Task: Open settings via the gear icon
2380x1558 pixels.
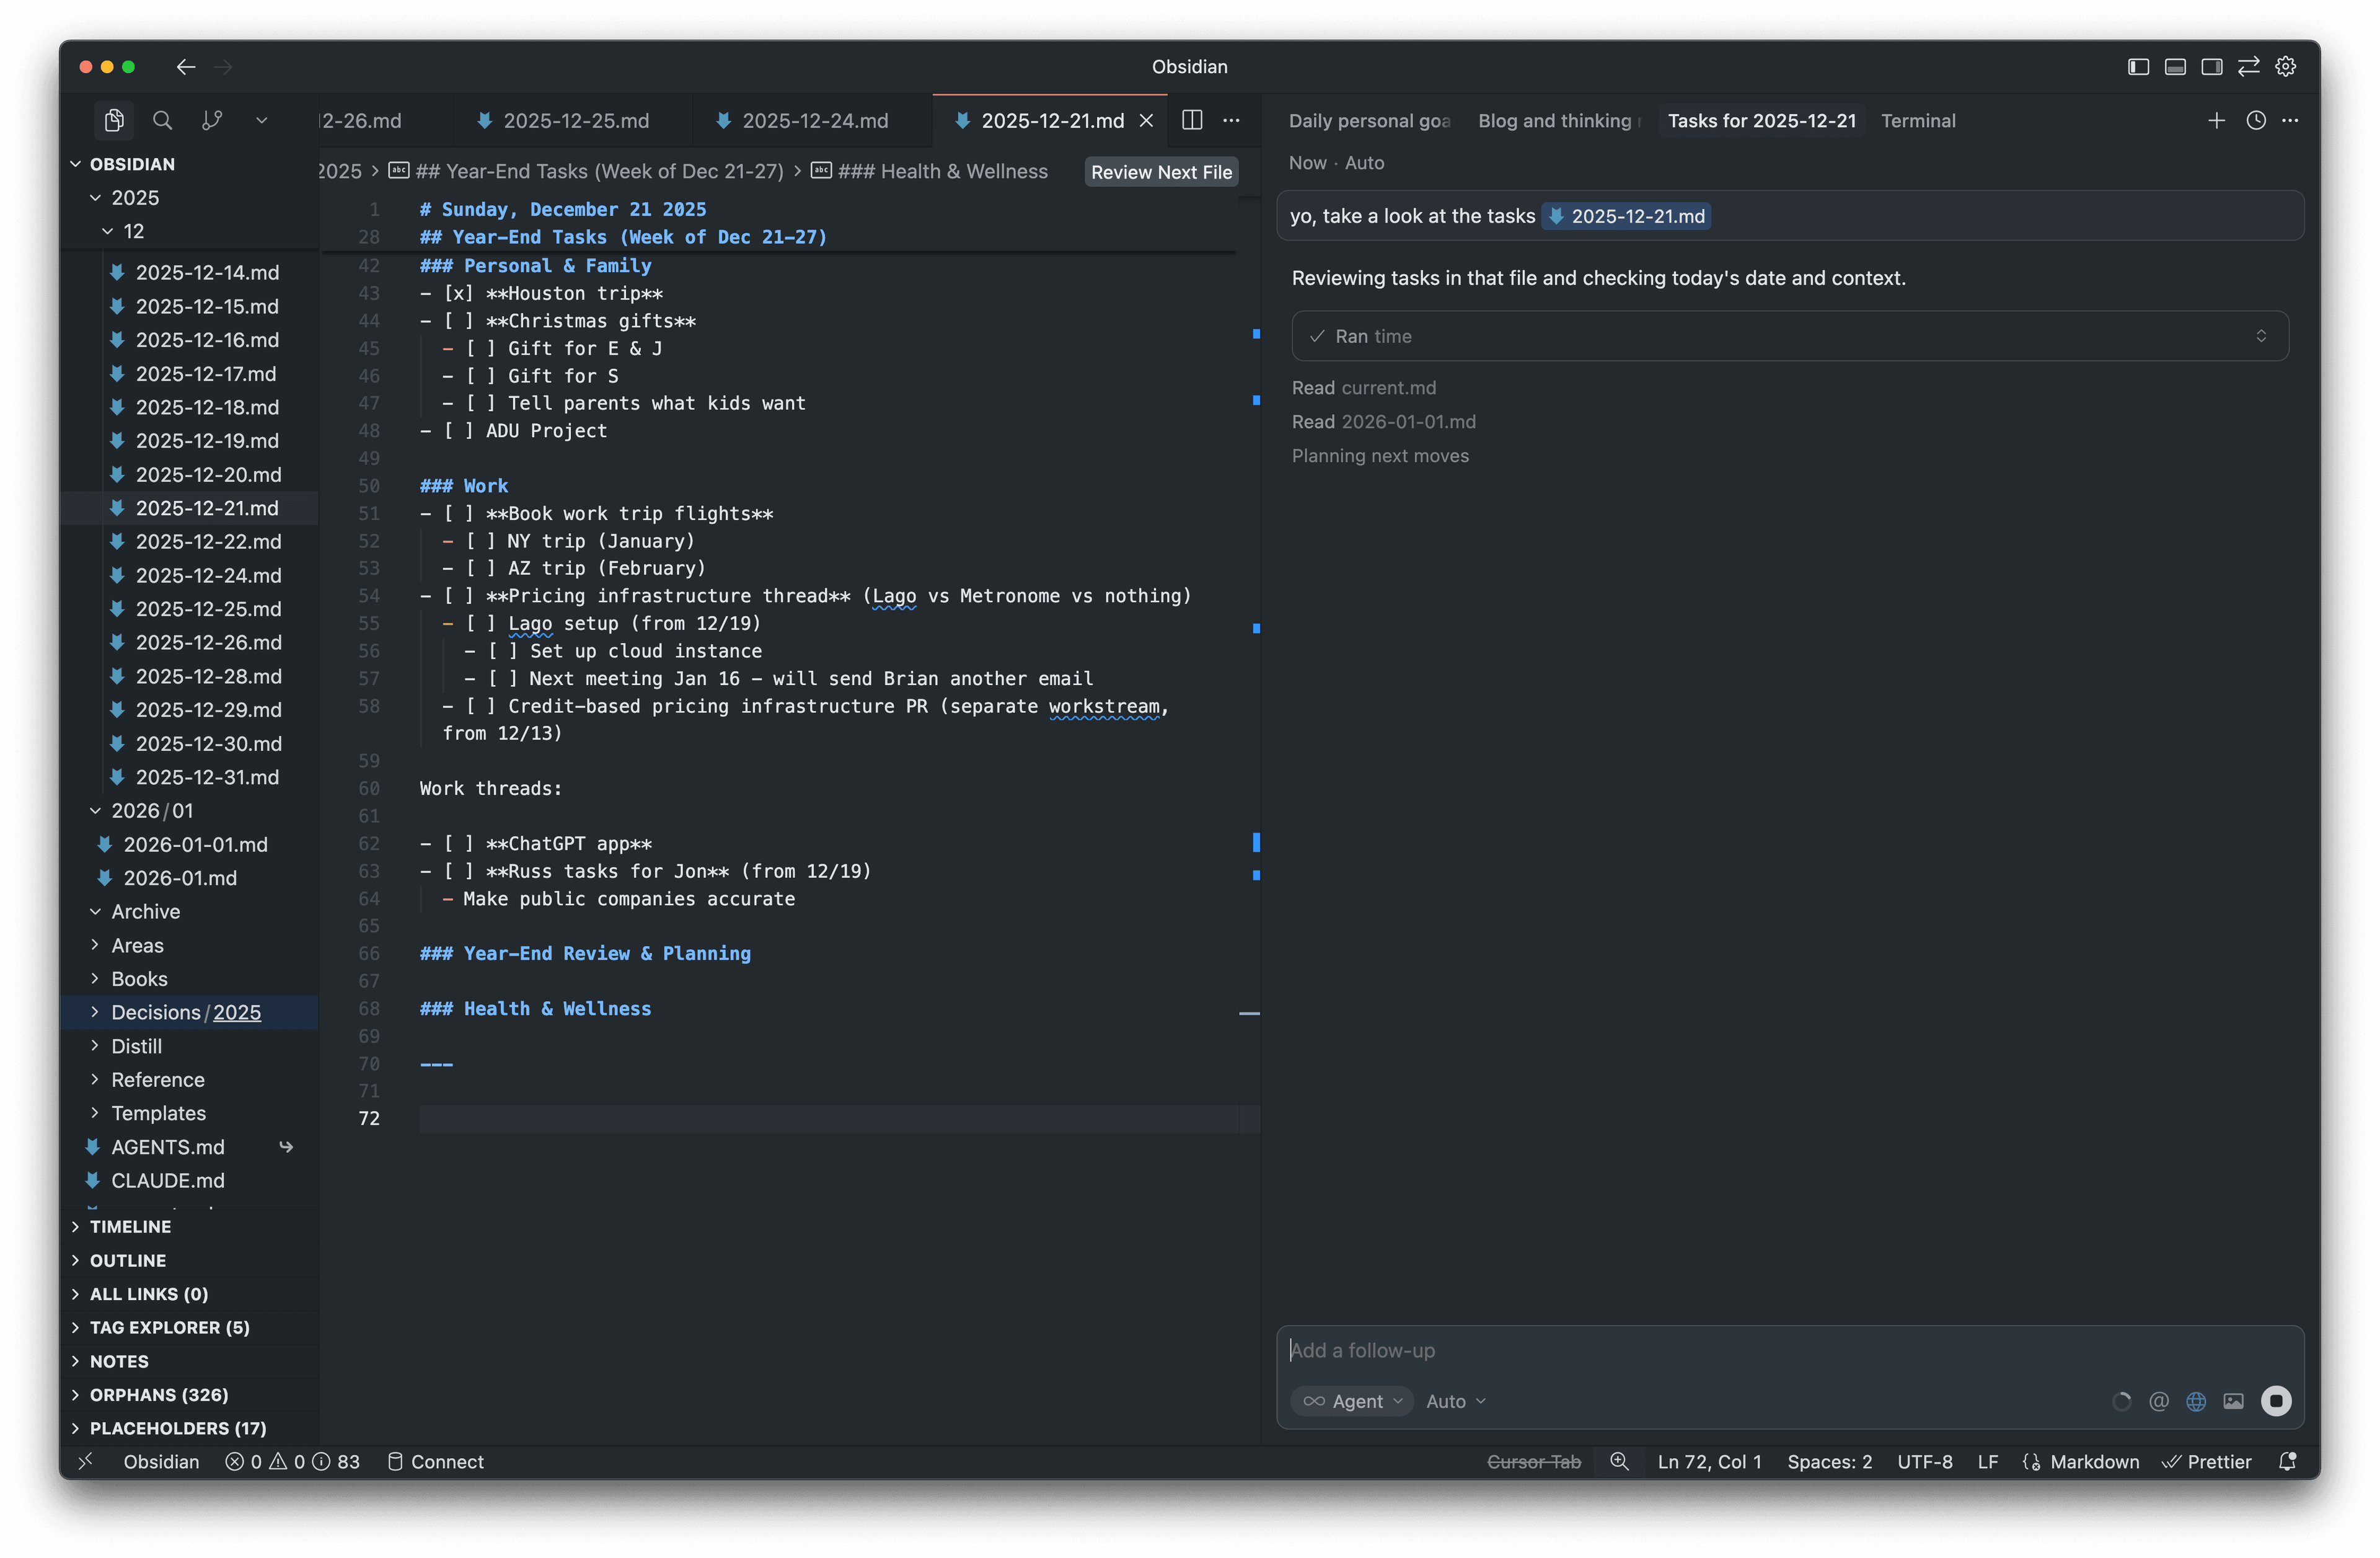Action: (x=2287, y=66)
